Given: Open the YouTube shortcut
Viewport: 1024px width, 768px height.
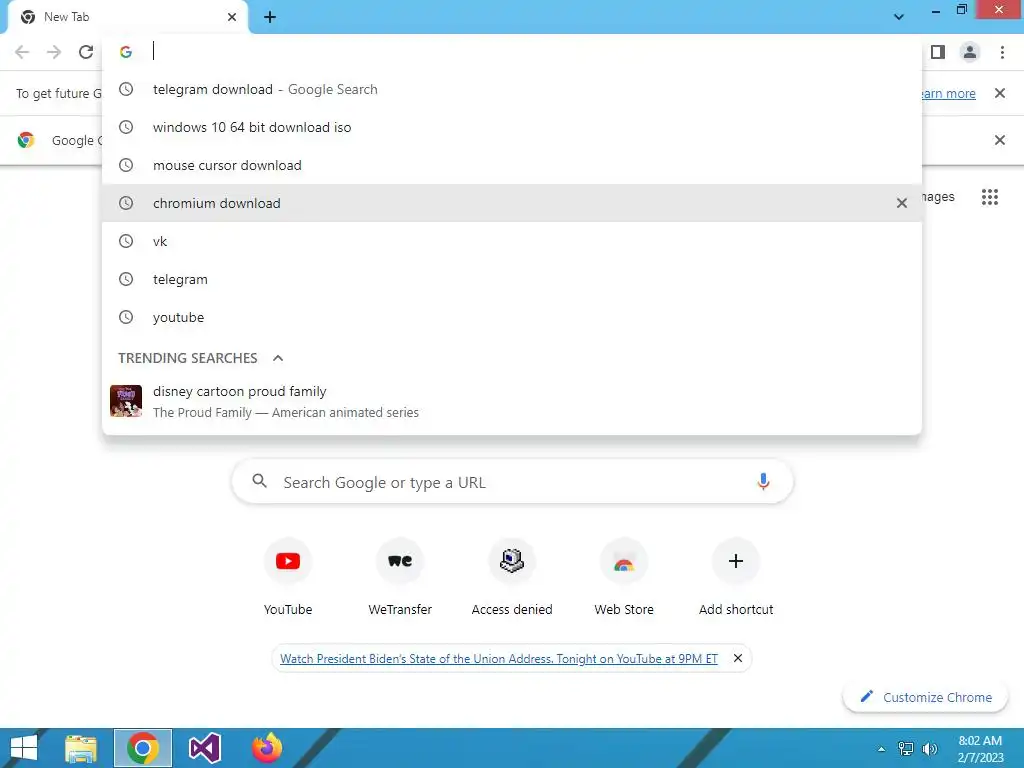Looking at the screenshot, I should [288, 577].
